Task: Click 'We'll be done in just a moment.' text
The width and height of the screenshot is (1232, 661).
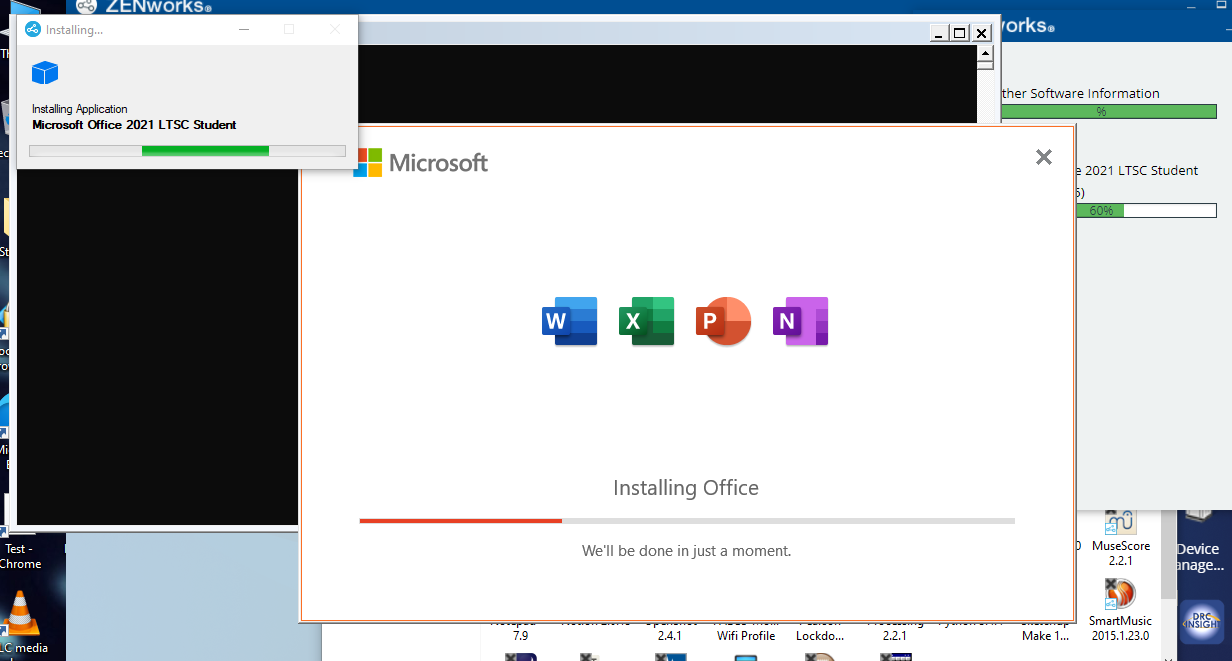Action: (x=687, y=551)
